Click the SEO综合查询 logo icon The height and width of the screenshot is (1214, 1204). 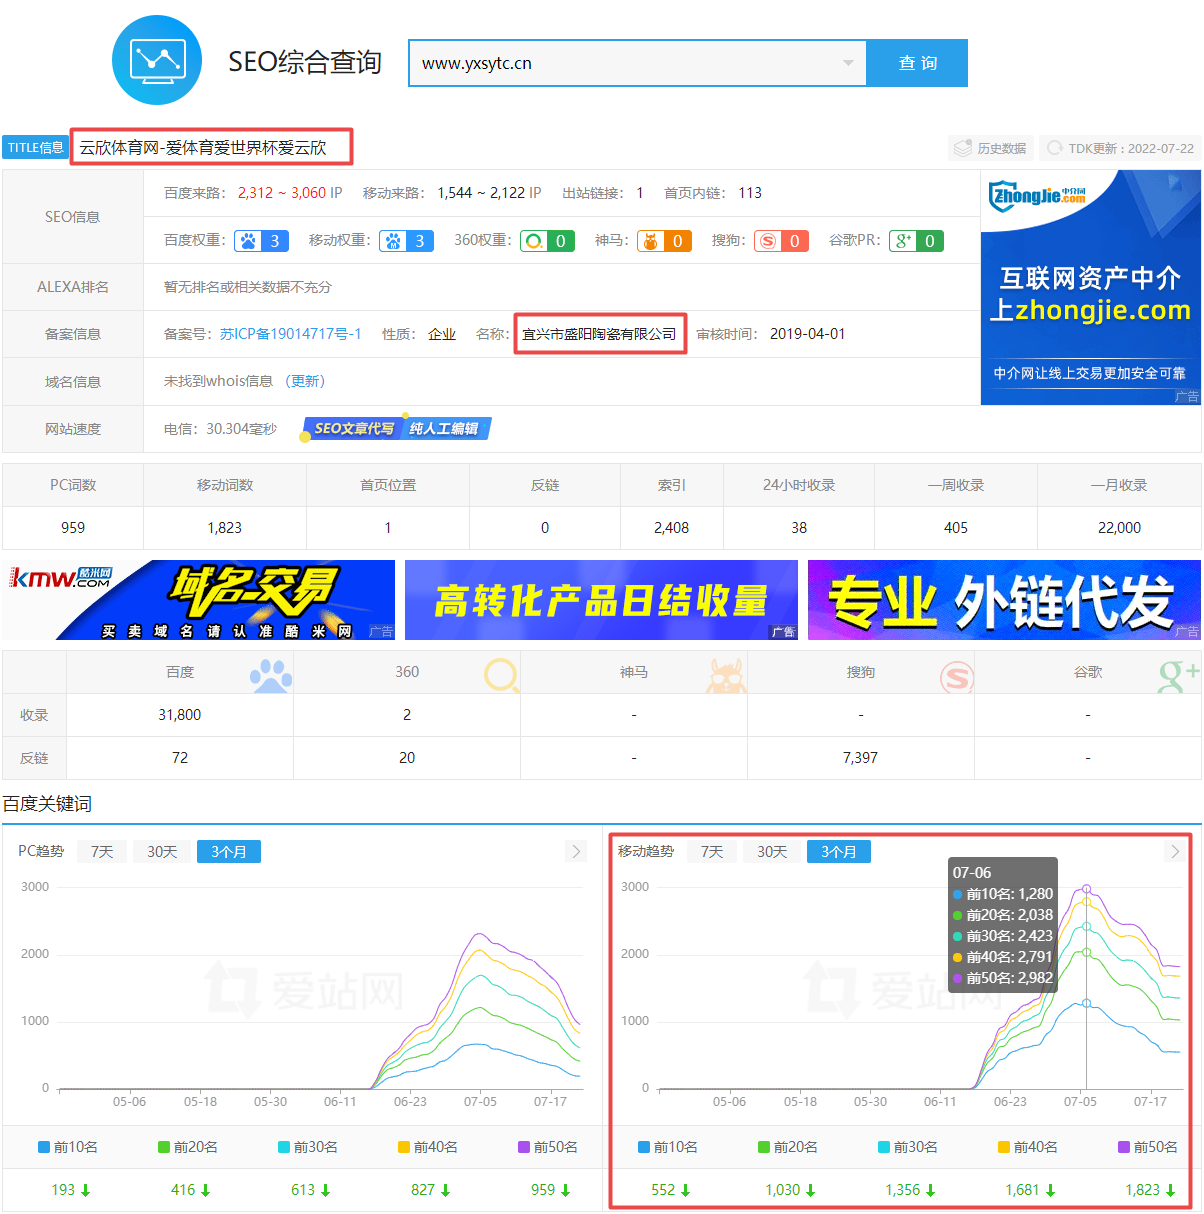pyautogui.click(x=157, y=60)
